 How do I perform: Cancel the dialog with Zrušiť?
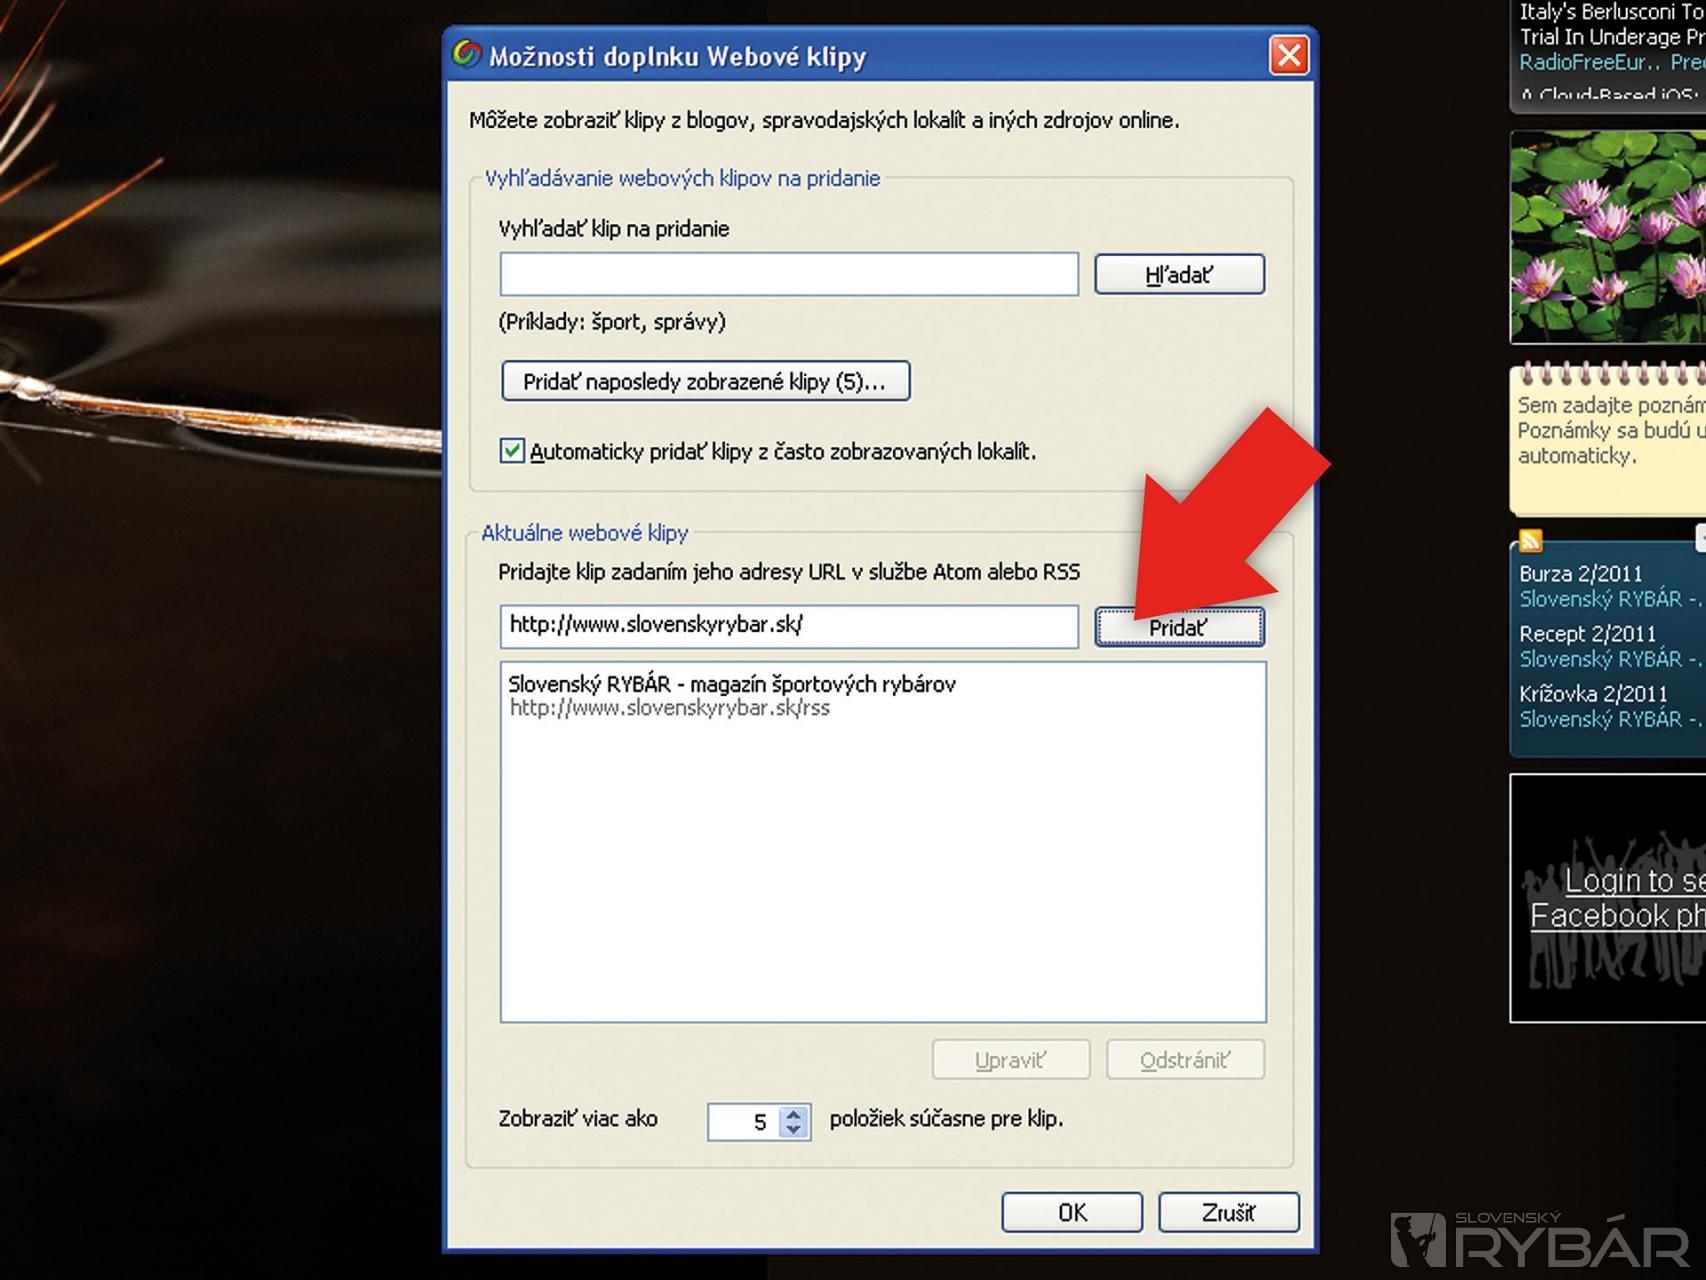1228,1213
